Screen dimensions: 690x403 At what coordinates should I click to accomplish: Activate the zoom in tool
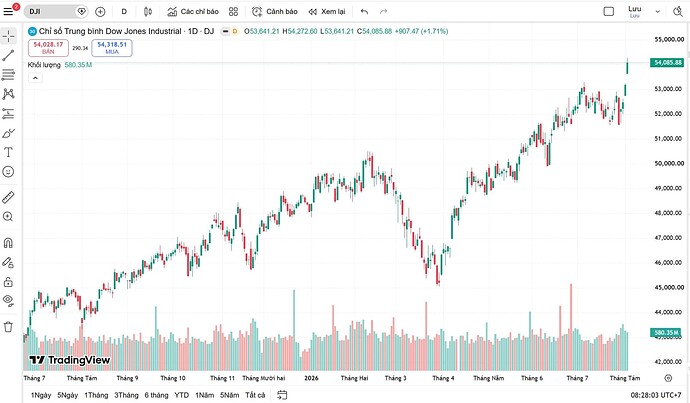(x=8, y=217)
